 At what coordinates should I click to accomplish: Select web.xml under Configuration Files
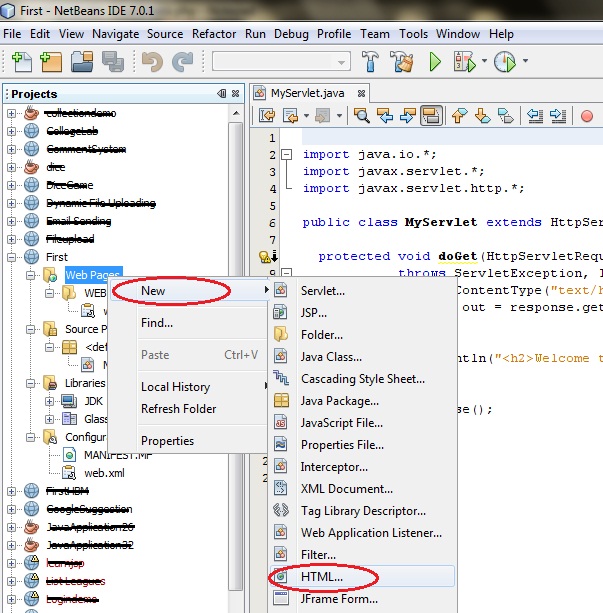(x=104, y=473)
